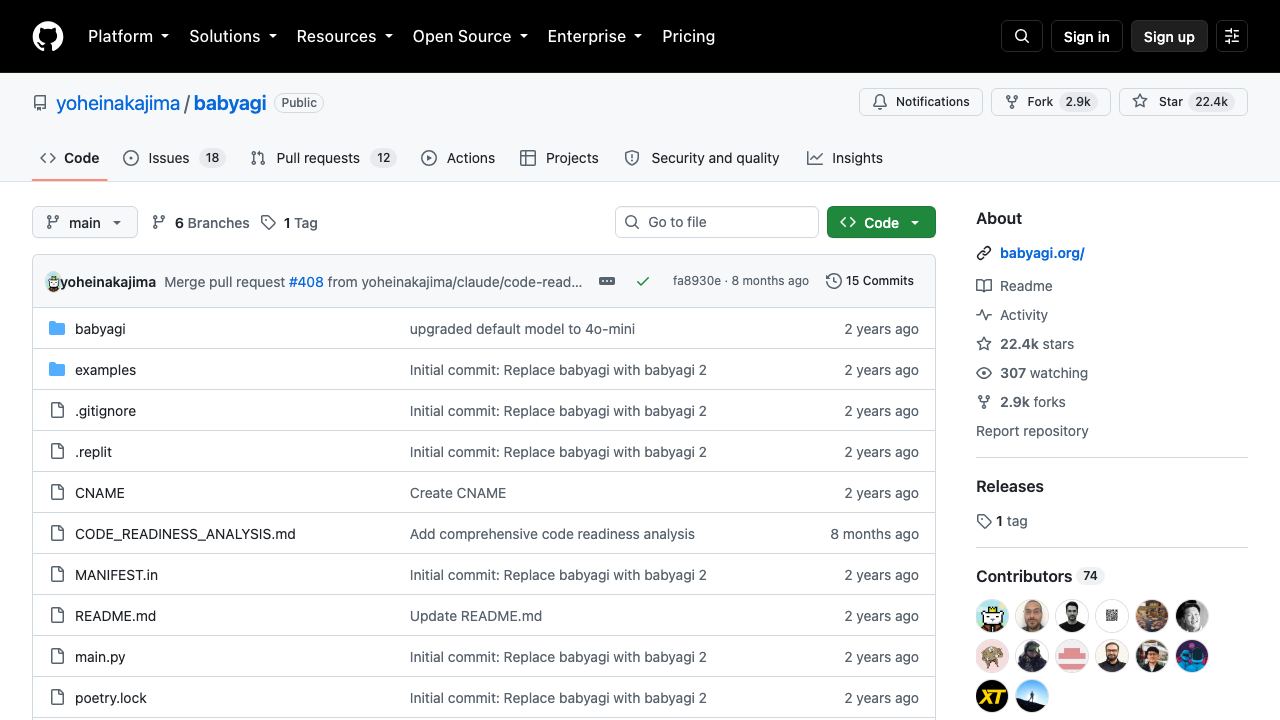Viewport: 1280px width, 720px height.
Task: Switch to the Insights tab
Action: 845,158
